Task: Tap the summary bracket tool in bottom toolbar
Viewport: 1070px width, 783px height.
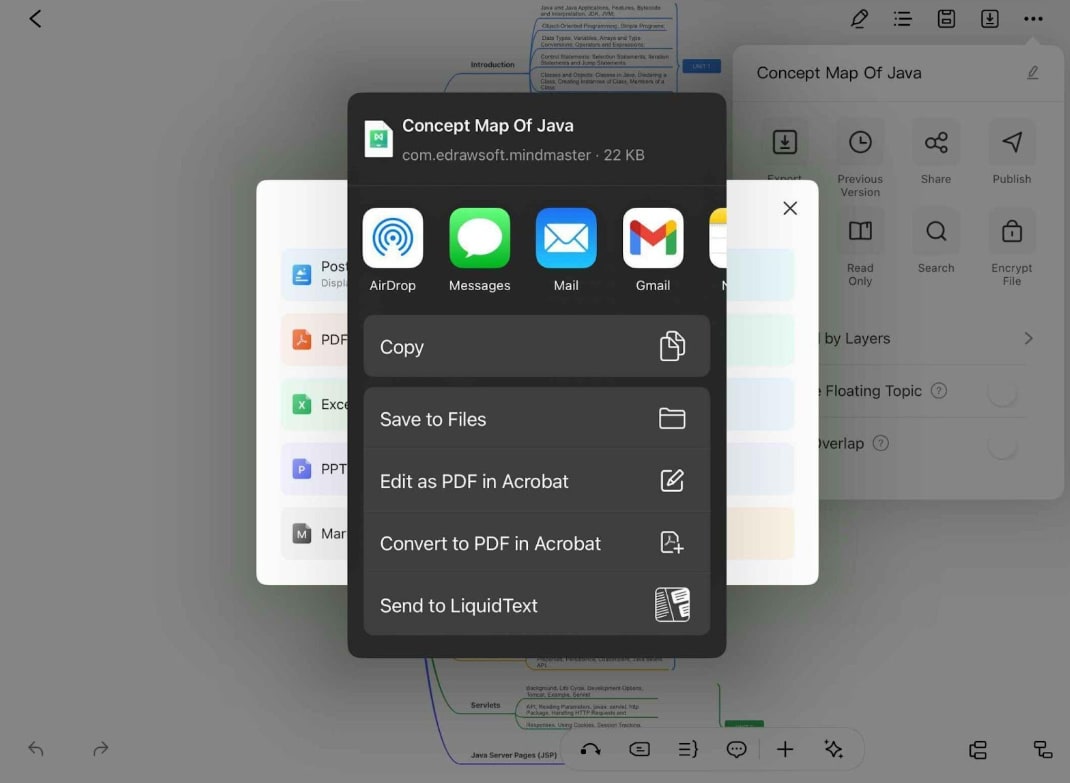Action: (688, 750)
